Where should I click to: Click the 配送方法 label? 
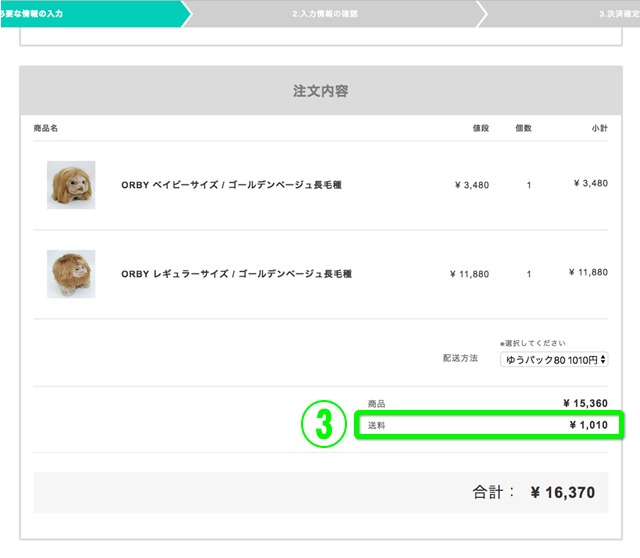460,358
